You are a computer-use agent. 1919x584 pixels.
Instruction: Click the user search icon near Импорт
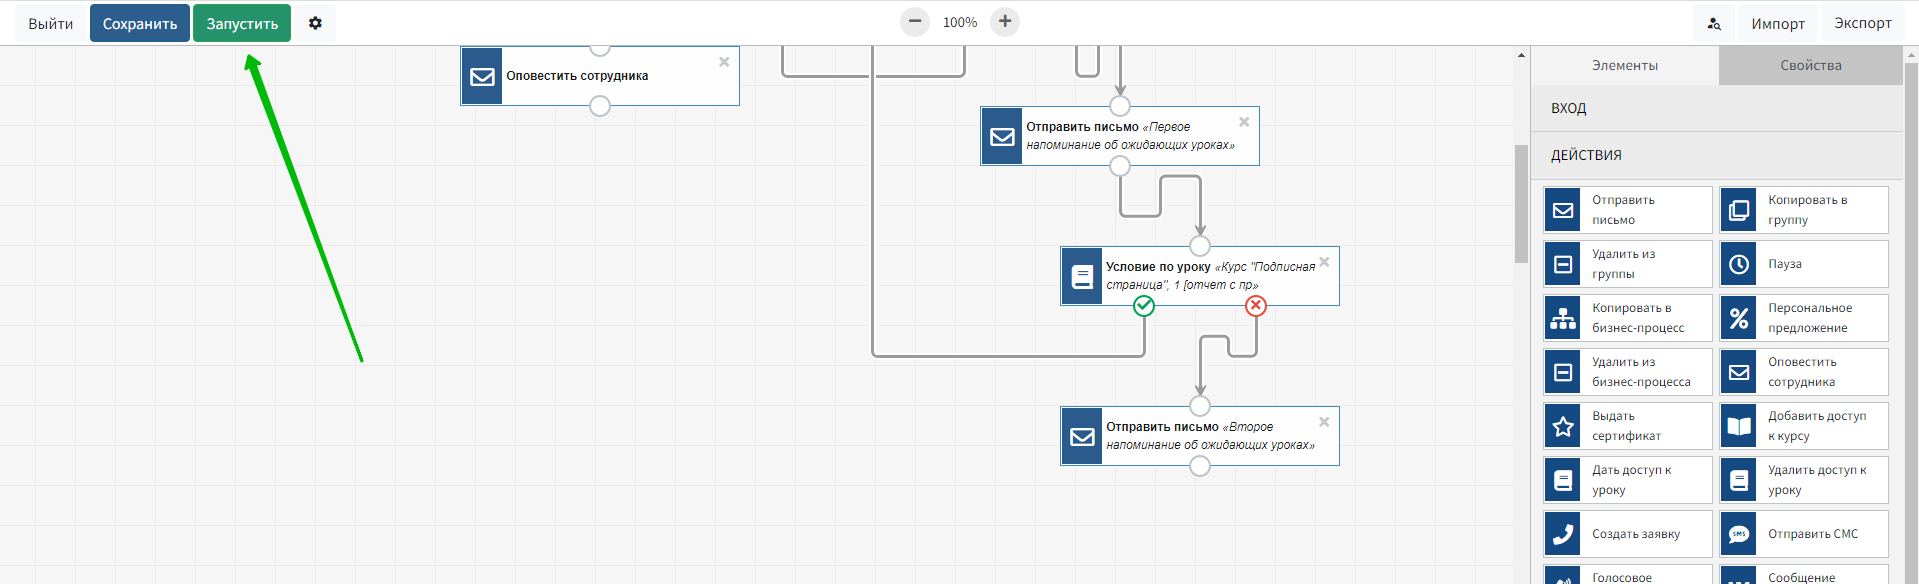pyautogui.click(x=1714, y=23)
